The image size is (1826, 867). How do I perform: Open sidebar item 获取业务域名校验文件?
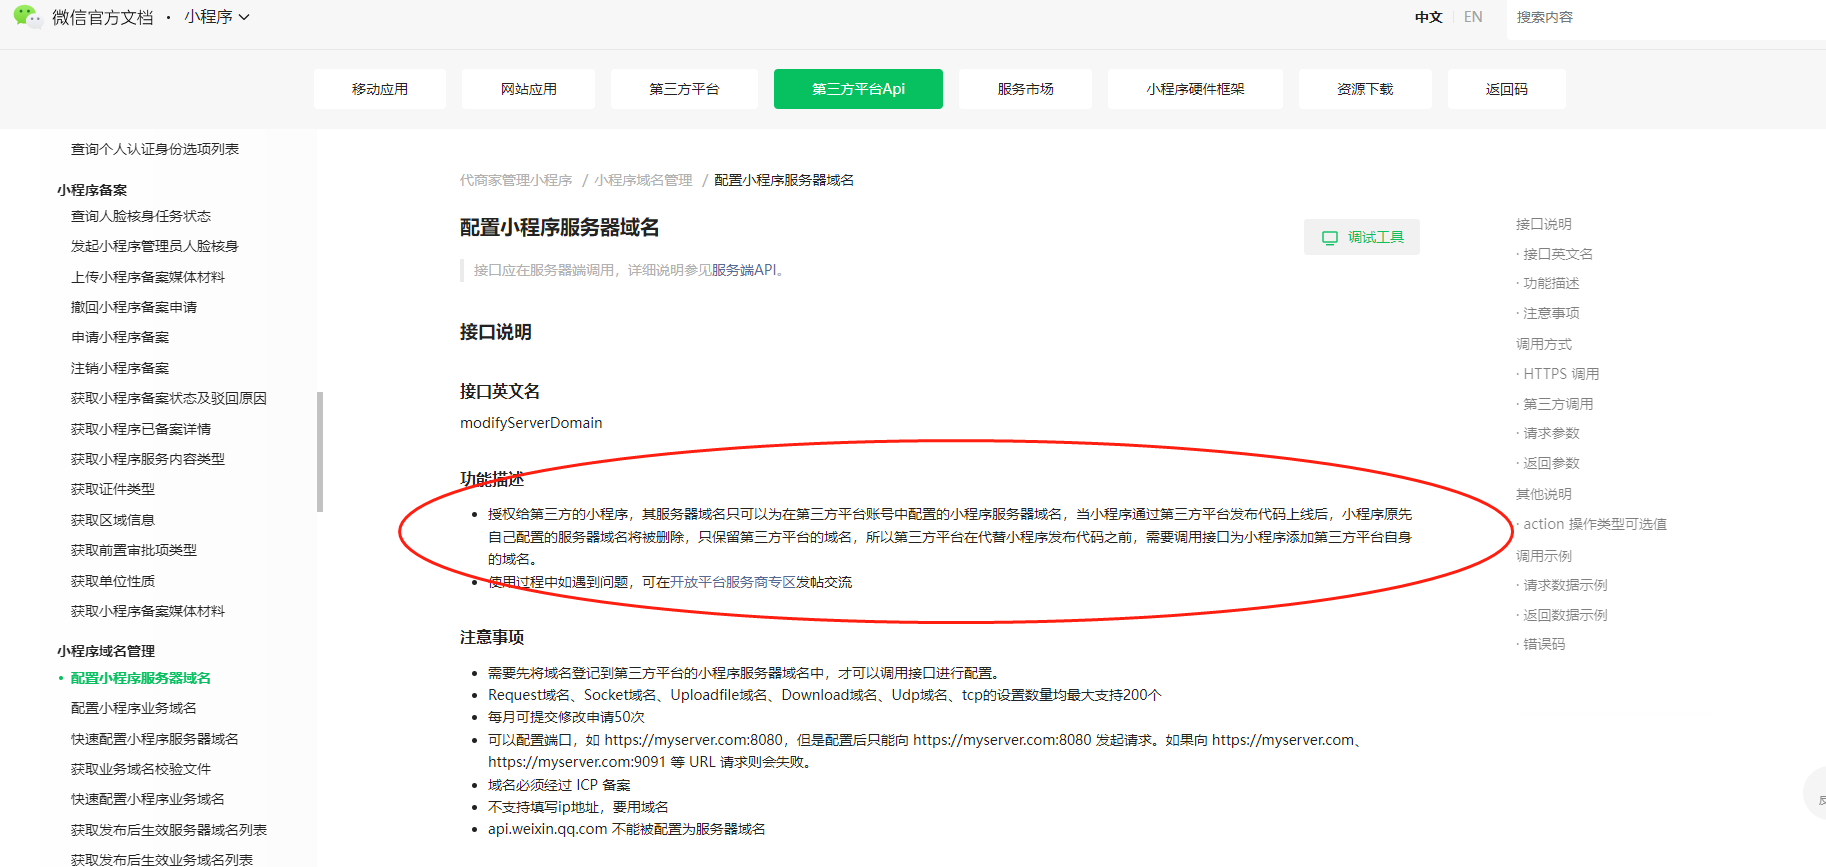pos(141,769)
